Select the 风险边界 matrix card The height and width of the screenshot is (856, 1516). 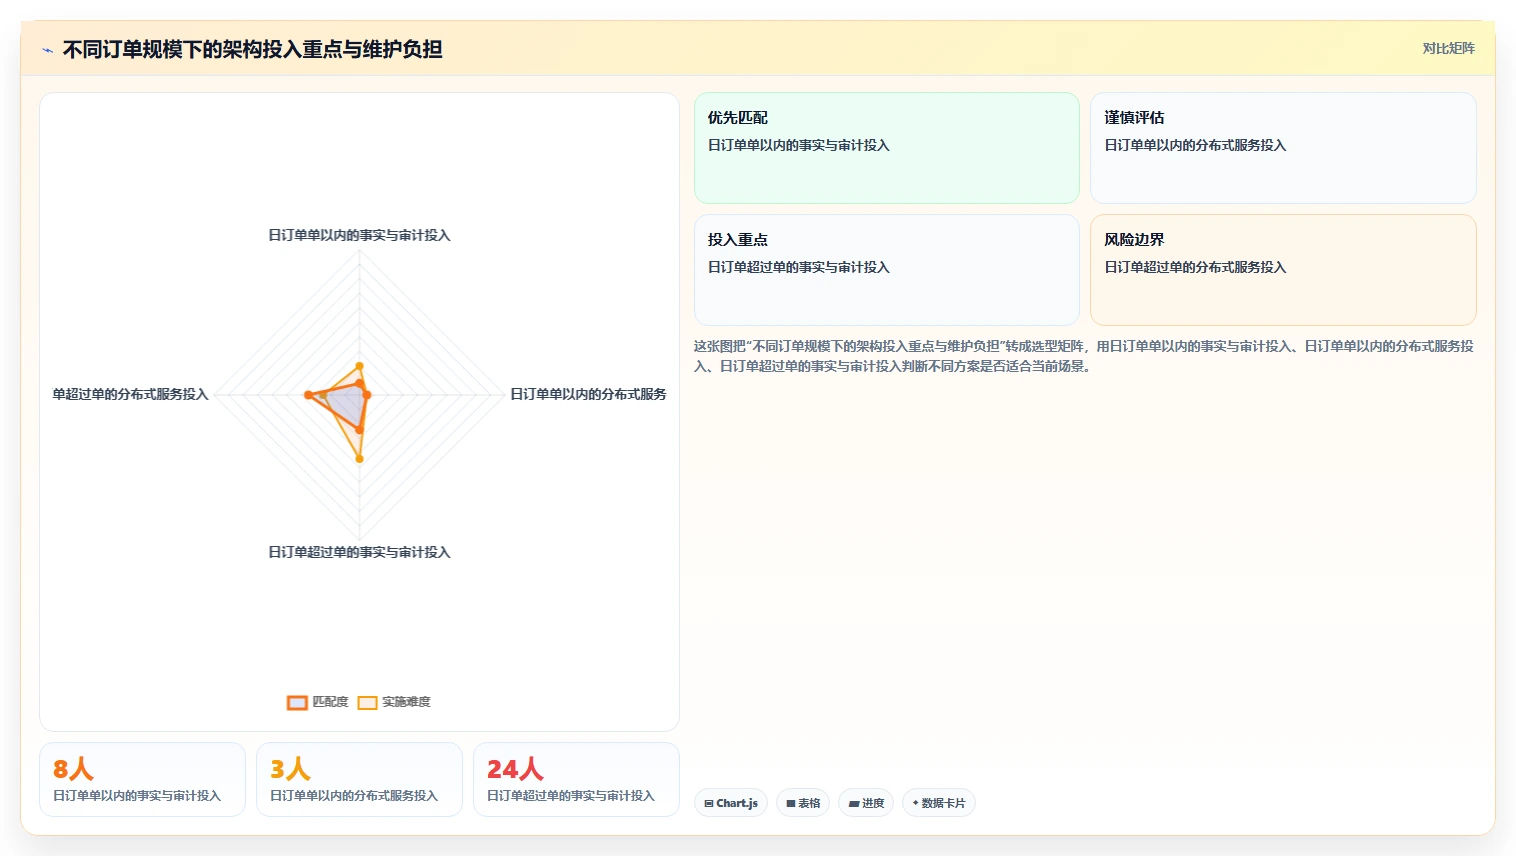click(x=1283, y=270)
